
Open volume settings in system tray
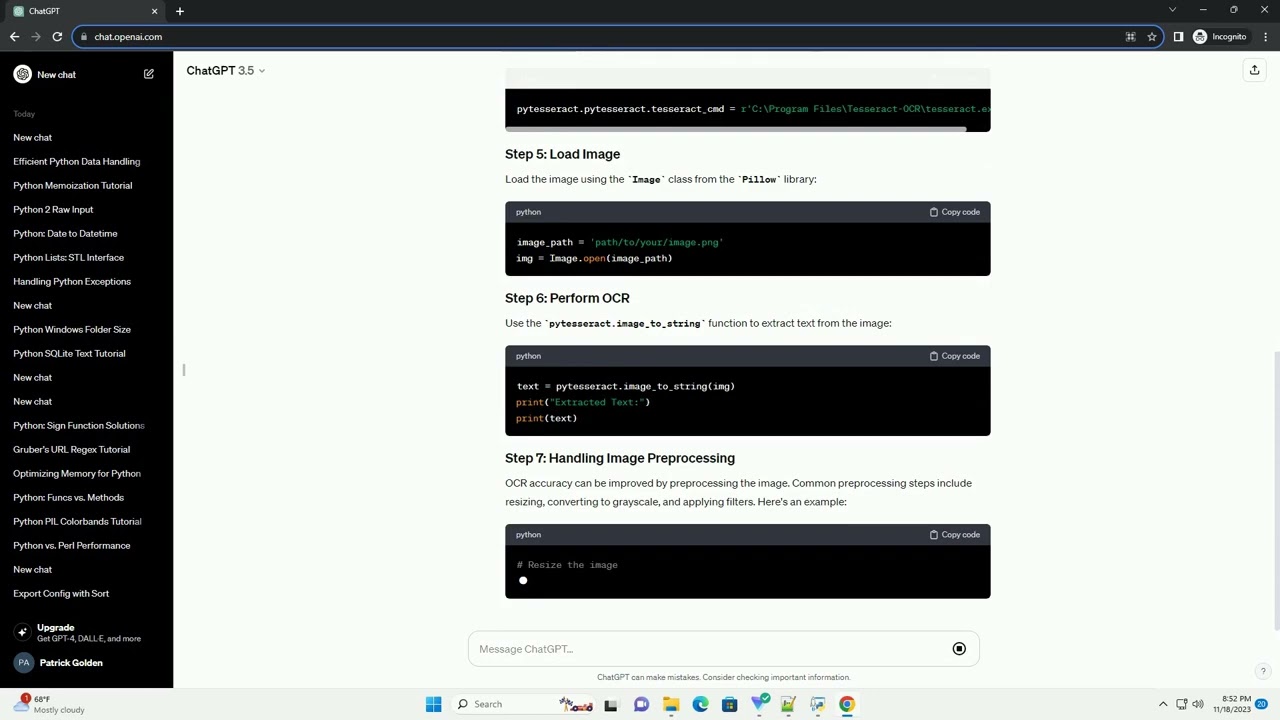coord(1198,704)
